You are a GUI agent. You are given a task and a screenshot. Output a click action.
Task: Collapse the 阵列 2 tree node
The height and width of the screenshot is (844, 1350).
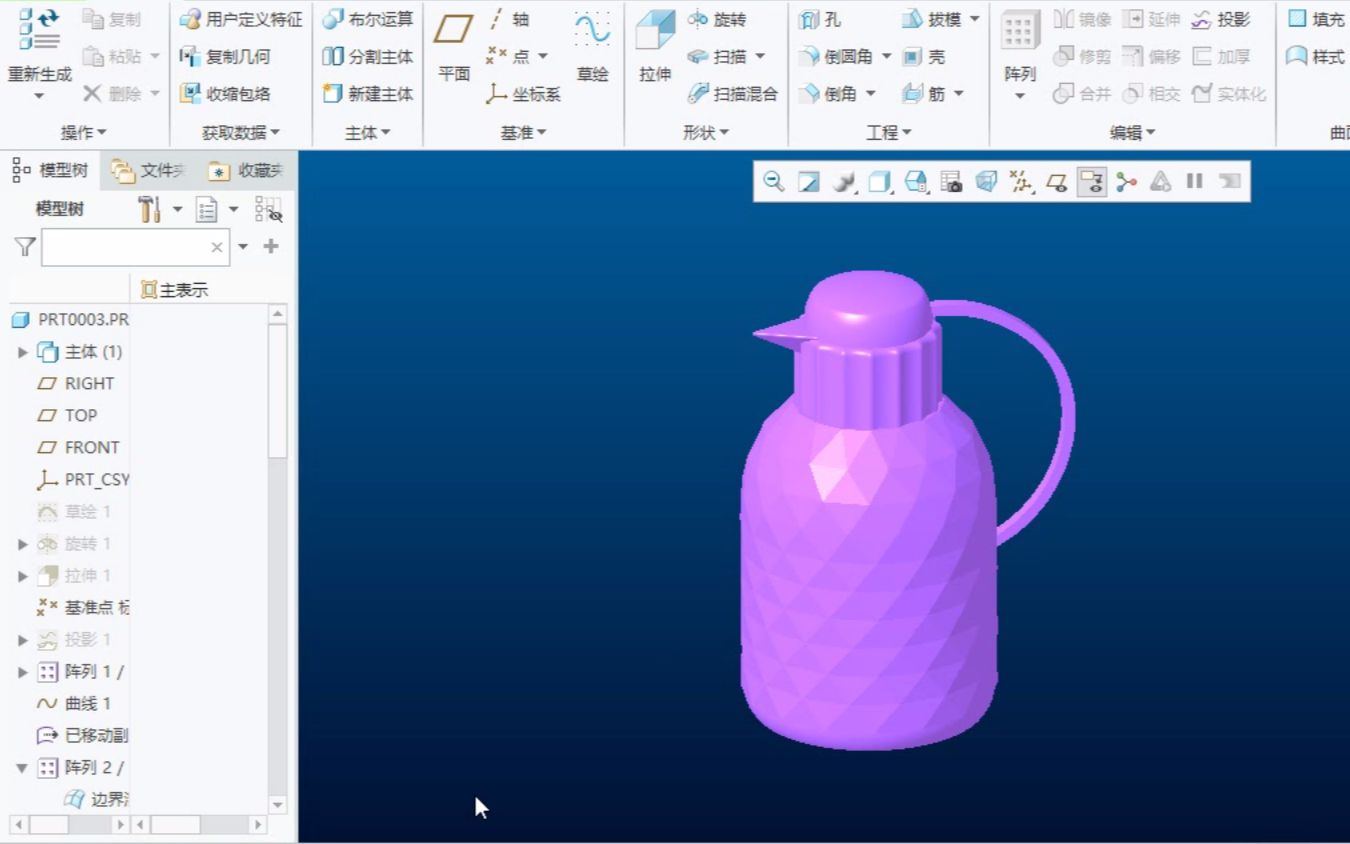point(24,768)
